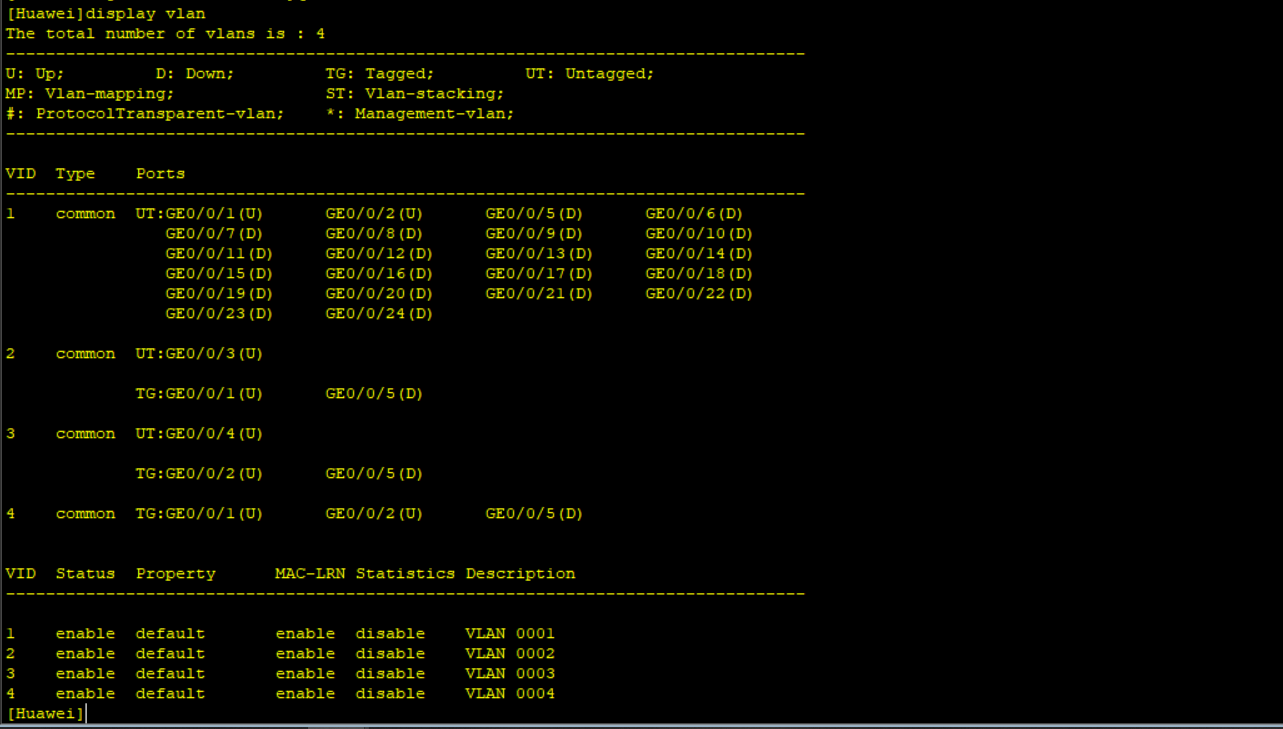This screenshot has width=1283, height=729.
Task: Select port GE0/0/21(D)
Action: pyautogui.click(x=539, y=293)
